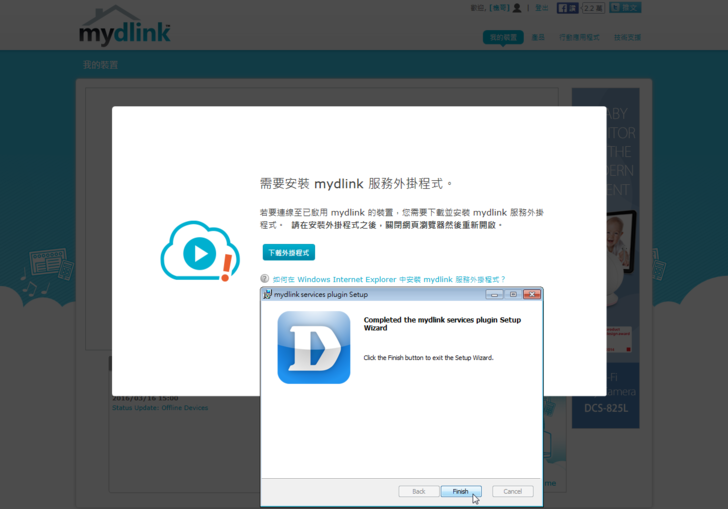Image resolution: width=728 pixels, height=509 pixels.
Task: Click the Completed the mydlink services plugin heading
Action: tap(442, 324)
